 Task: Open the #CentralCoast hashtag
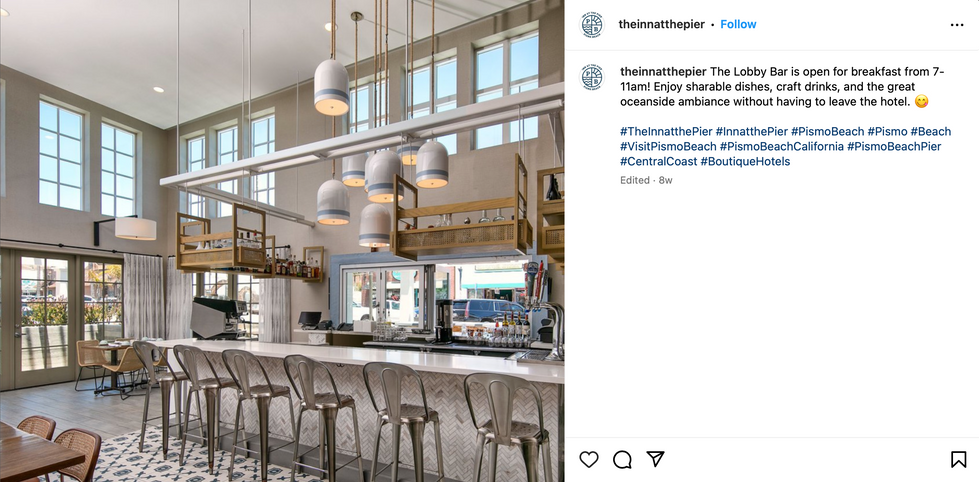pos(658,162)
